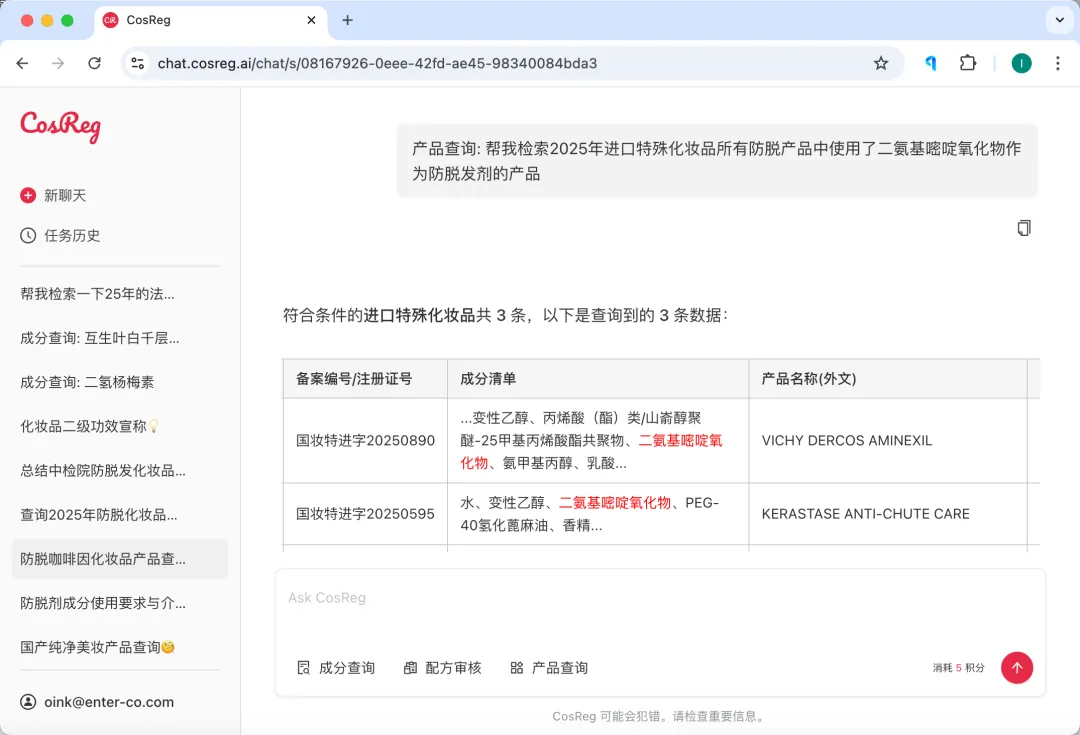Open chat 查询2025年防脱化妆品...
The height and width of the screenshot is (735, 1080).
click(98, 515)
